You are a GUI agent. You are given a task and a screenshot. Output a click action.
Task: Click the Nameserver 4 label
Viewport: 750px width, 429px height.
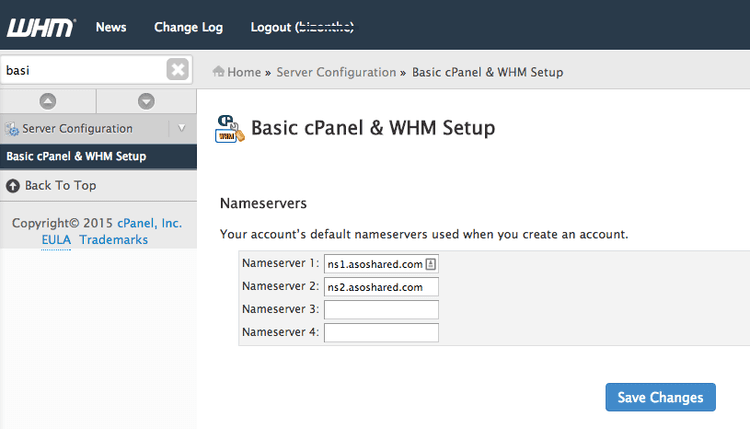tap(280, 332)
